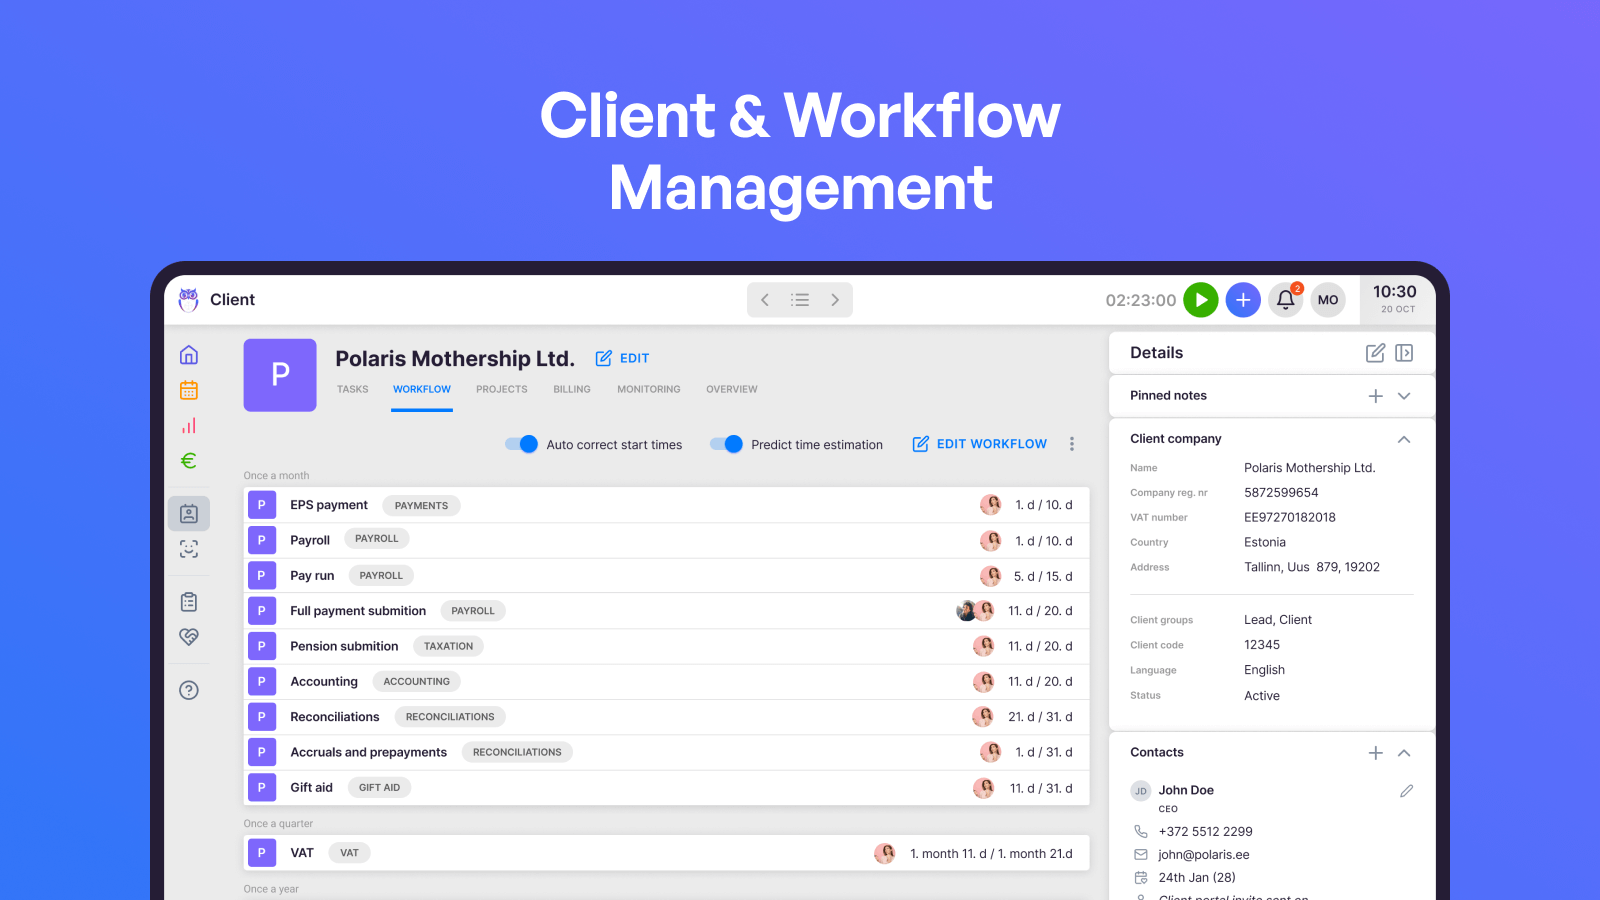
Task: Open the orange calendar sidebar icon
Action: (189, 390)
